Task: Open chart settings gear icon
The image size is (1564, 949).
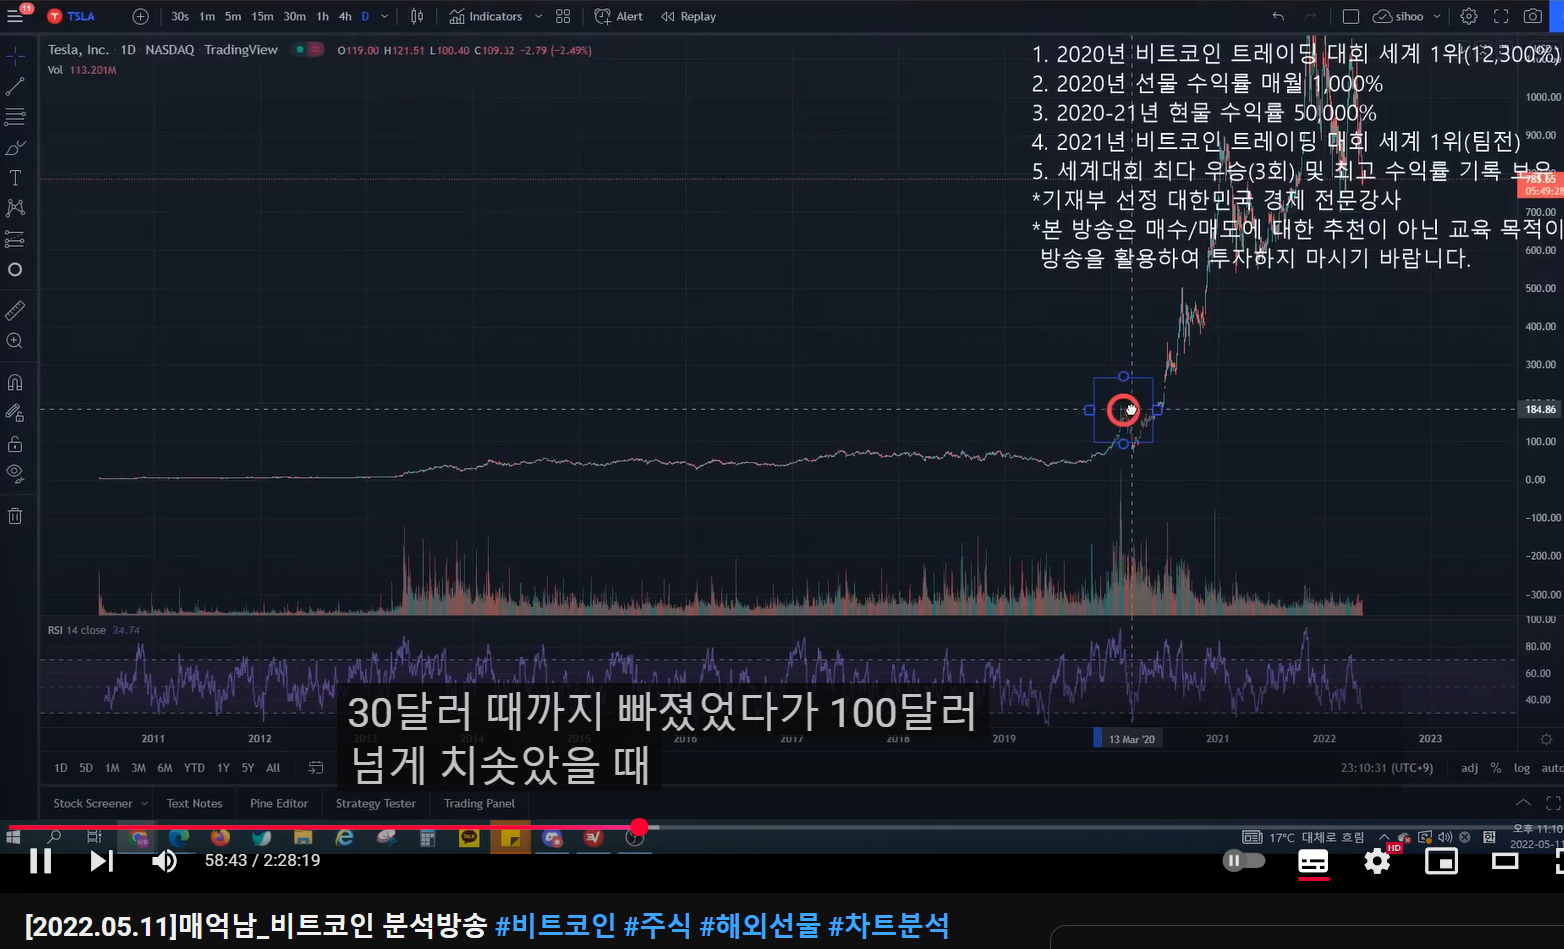Action: pos(1468,16)
